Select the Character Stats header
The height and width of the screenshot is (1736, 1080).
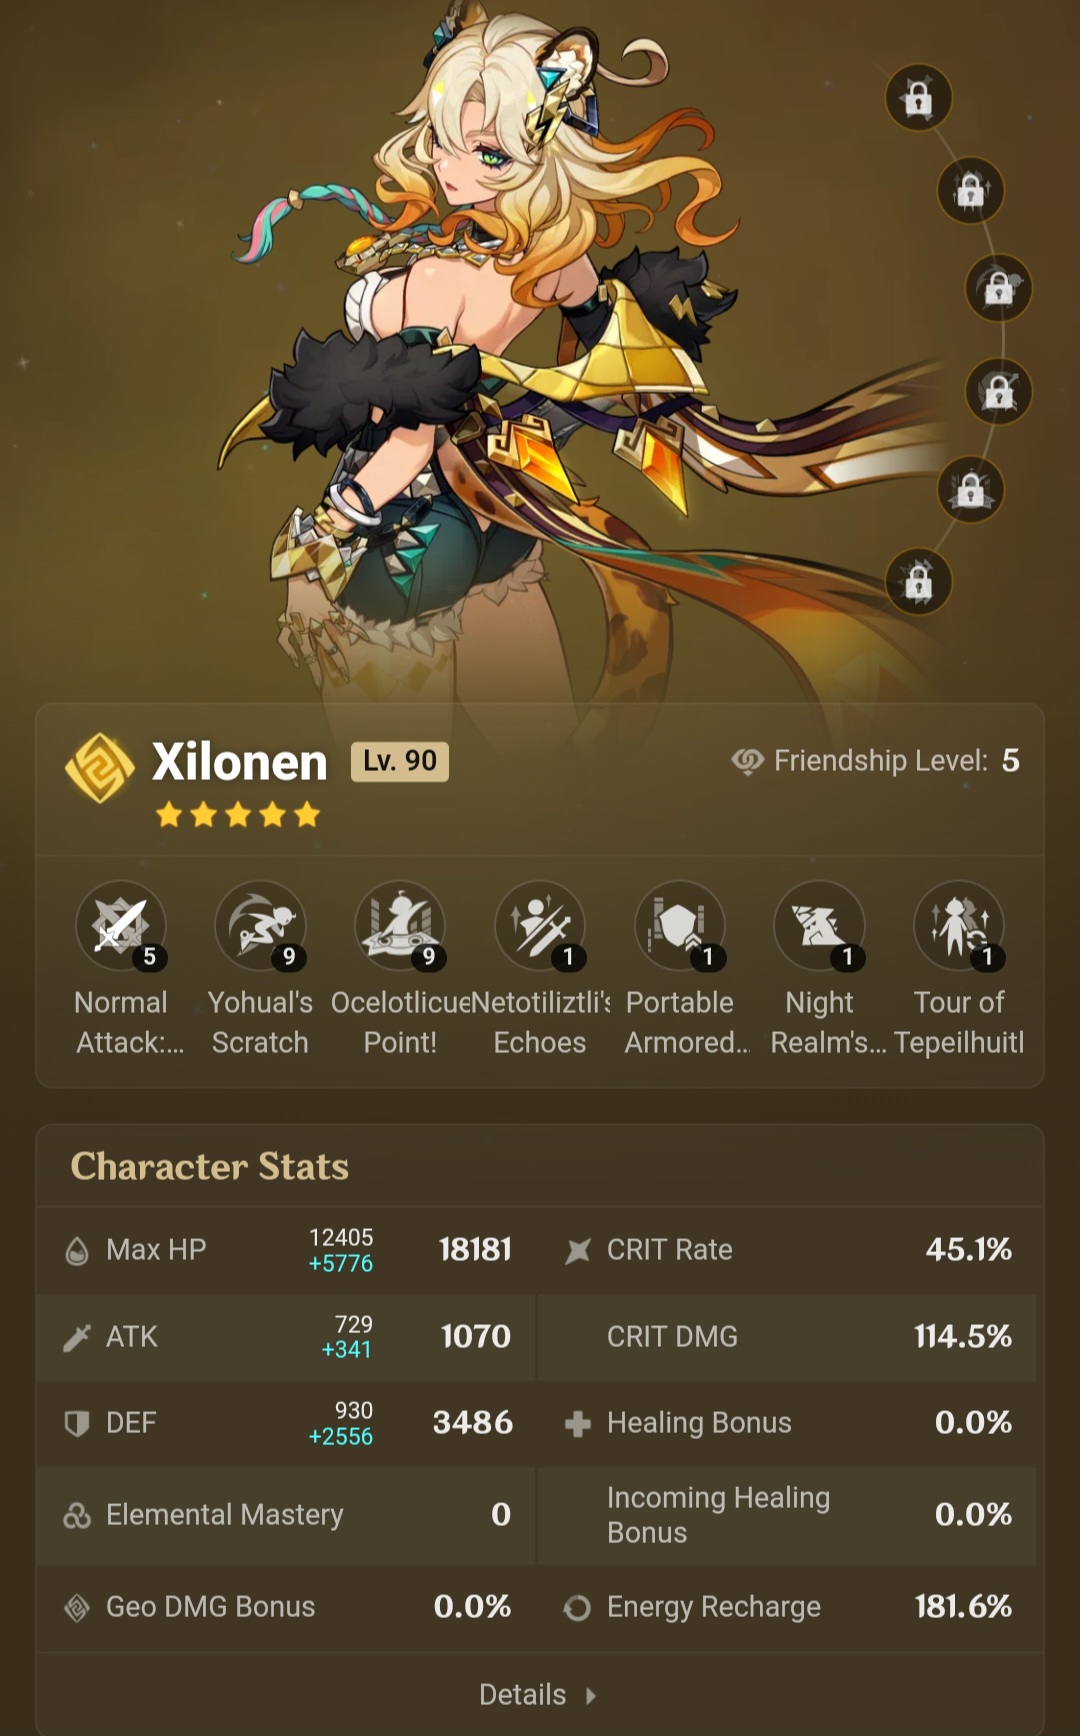point(210,1166)
